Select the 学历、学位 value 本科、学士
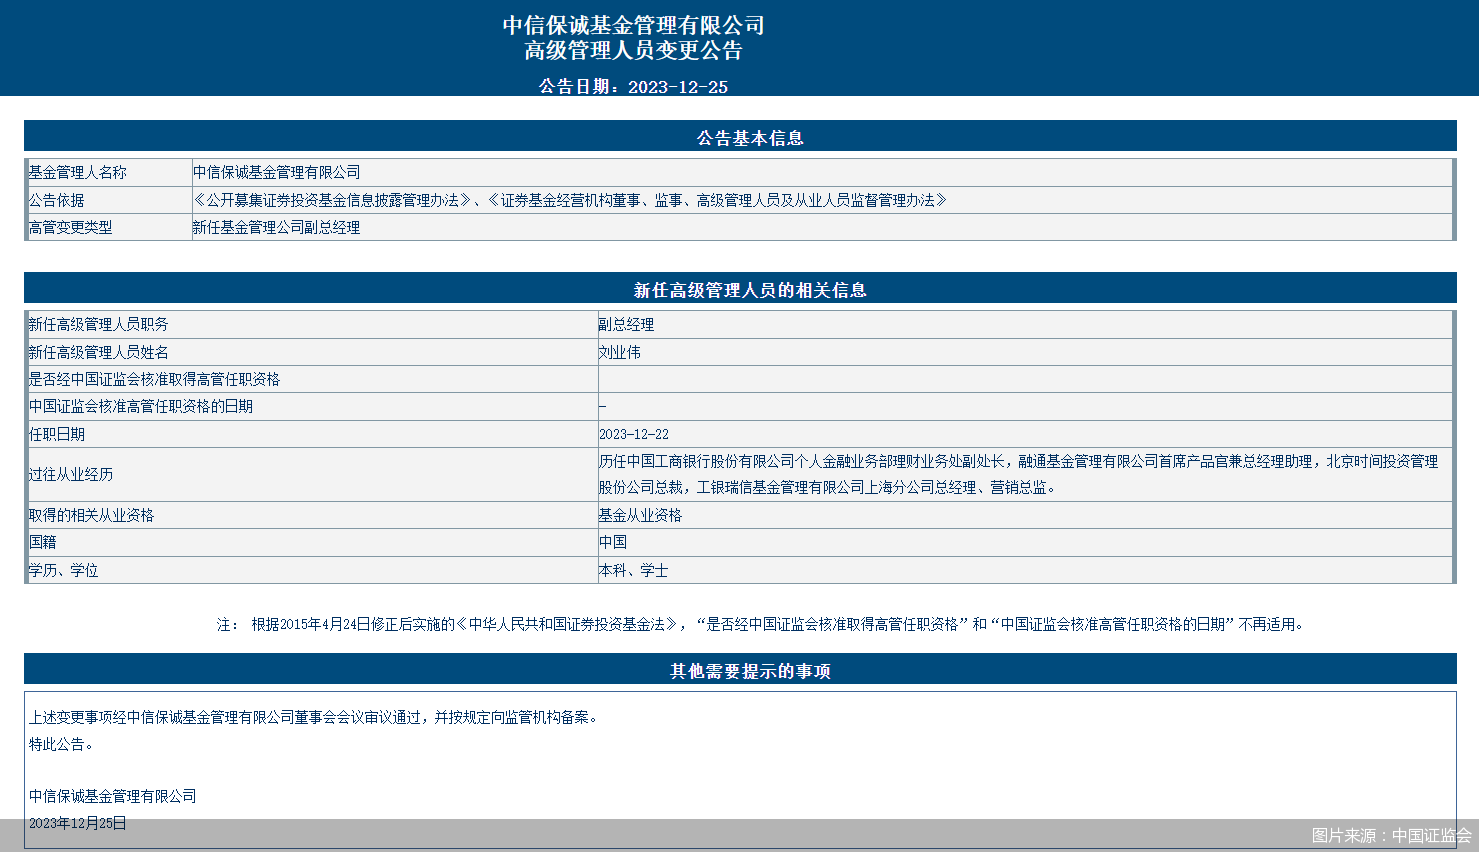The image size is (1479, 852). click(x=625, y=570)
